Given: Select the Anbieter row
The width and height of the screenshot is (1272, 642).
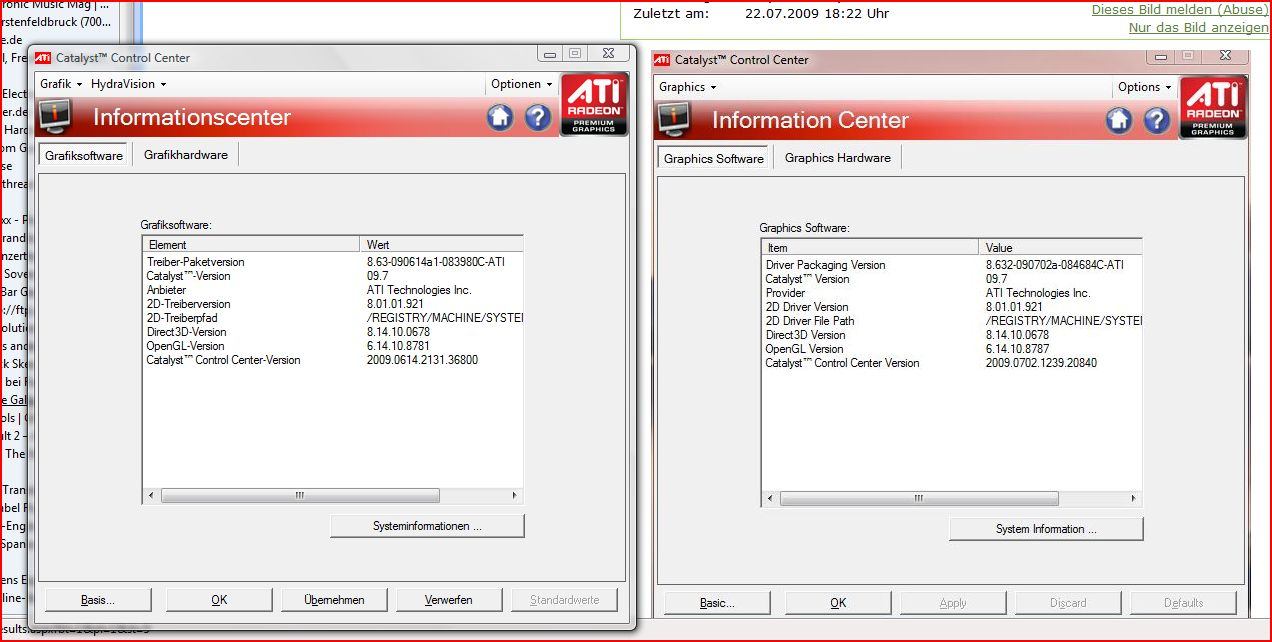Looking at the screenshot, I should point(332,290).
